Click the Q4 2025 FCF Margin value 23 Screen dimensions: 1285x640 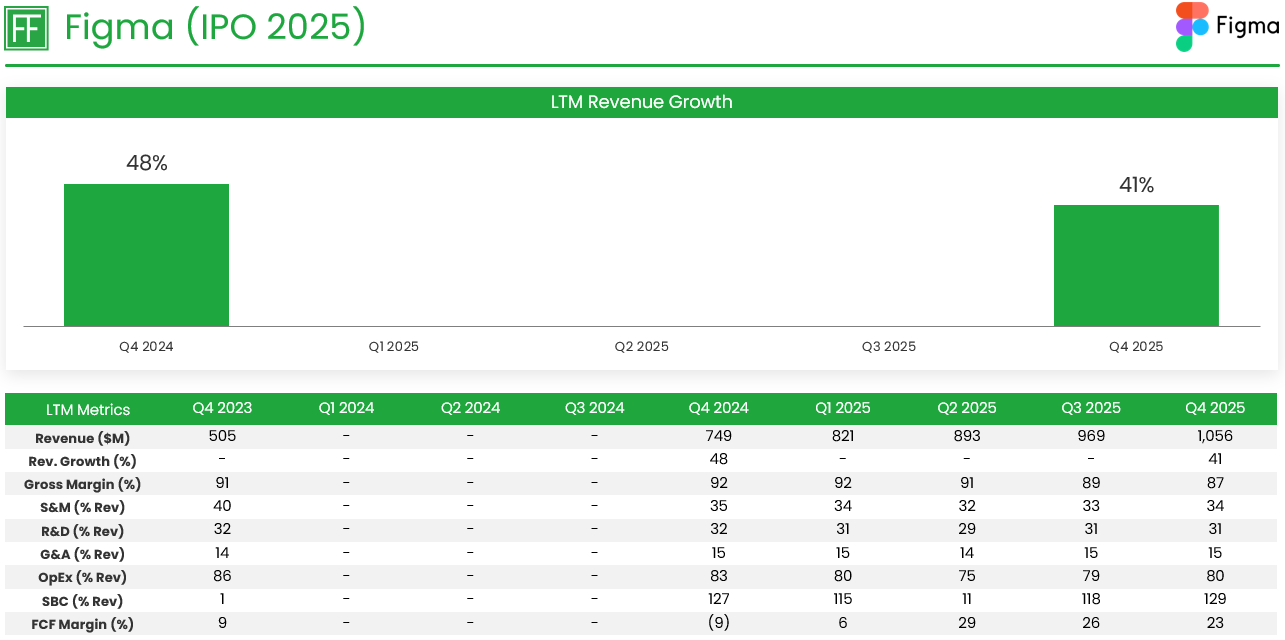coord(1215,622)
